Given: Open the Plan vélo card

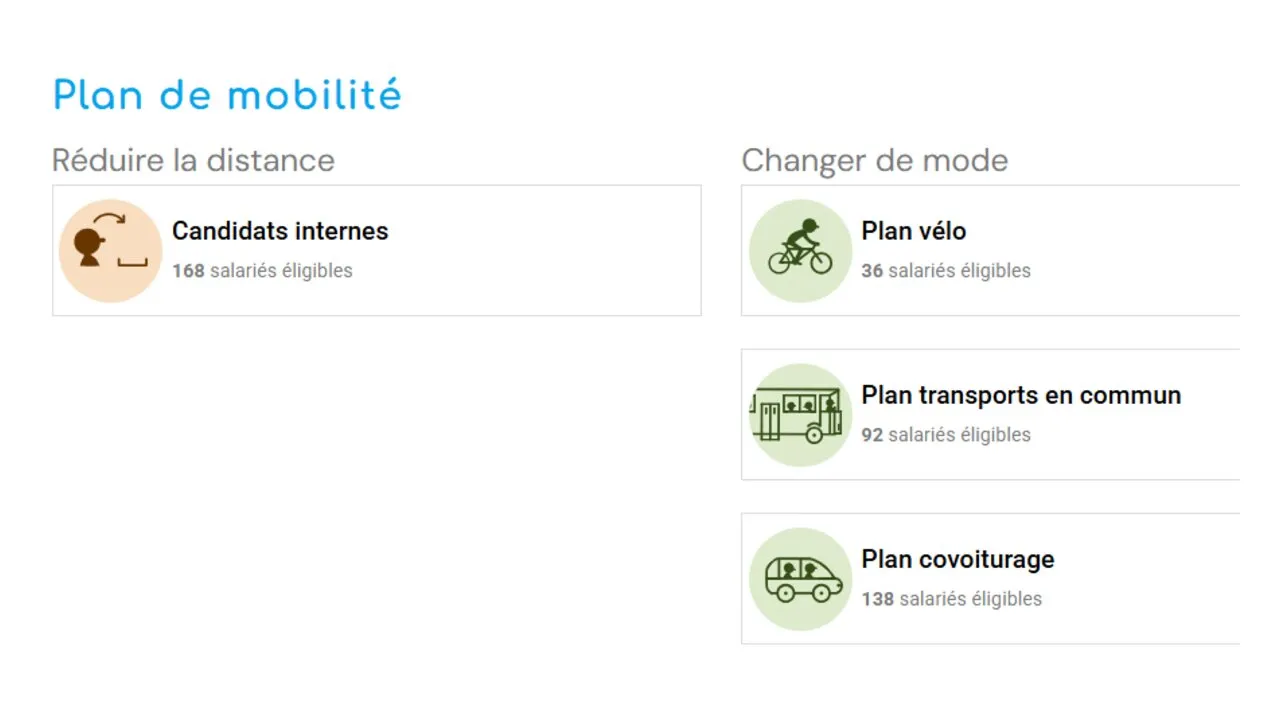Looking at the screenshot, I should coord(990,250).
